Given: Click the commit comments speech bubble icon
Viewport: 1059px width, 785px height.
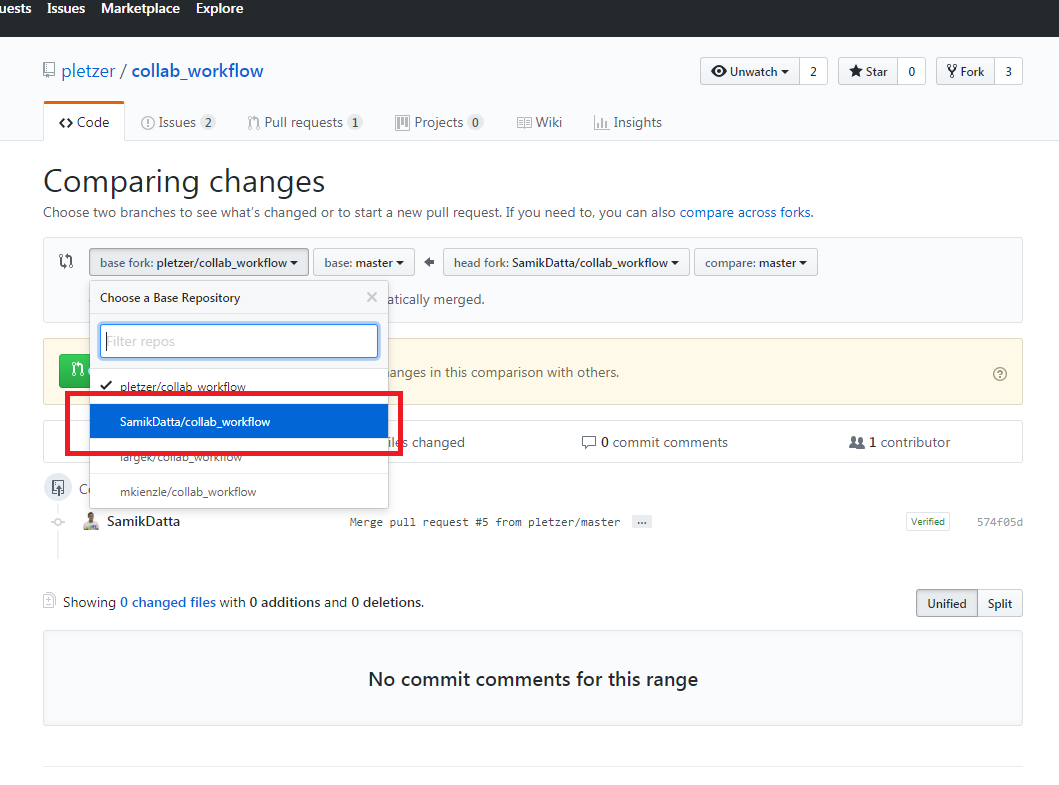Looking at the screenshot, I should (588, 442).
